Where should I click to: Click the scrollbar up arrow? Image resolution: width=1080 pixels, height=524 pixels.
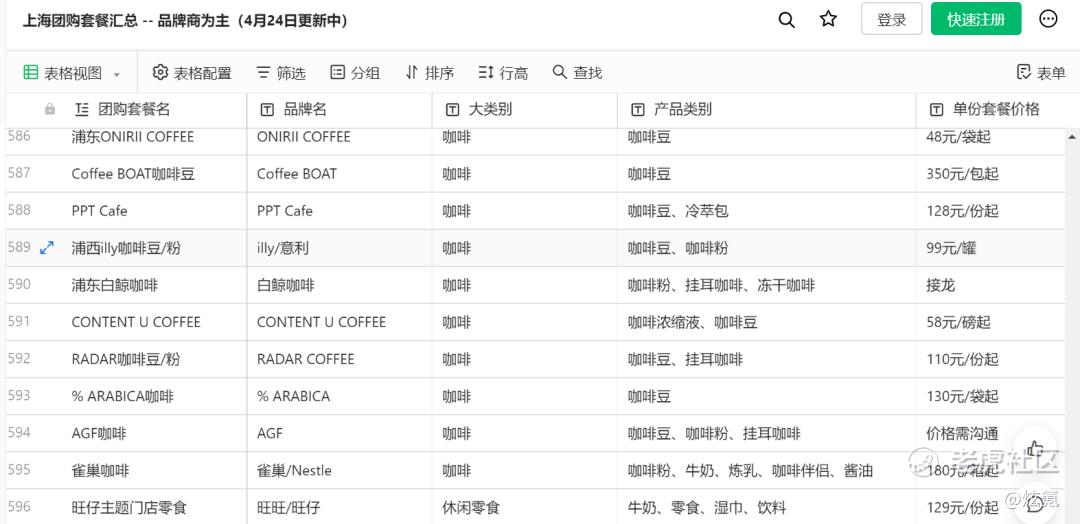click(x=1072, y=137)
